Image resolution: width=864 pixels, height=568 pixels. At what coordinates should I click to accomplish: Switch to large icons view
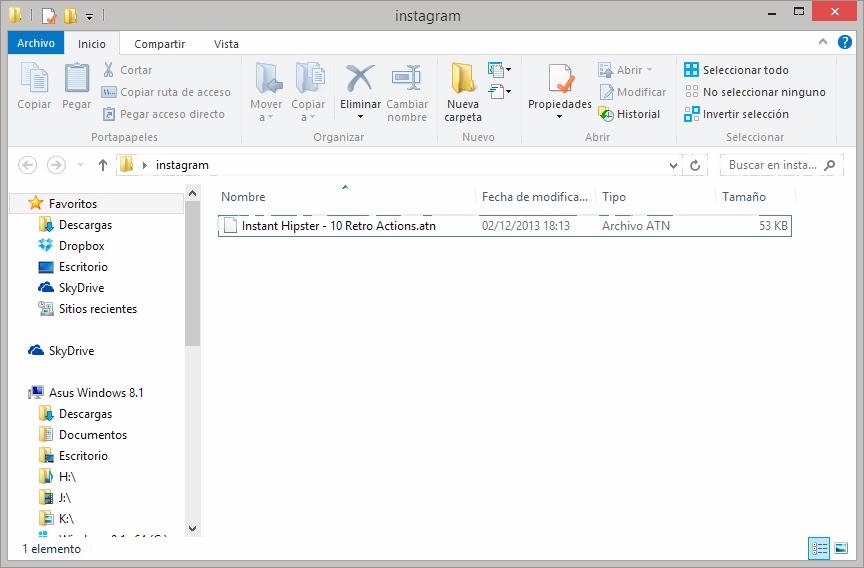tap(841, 548)
